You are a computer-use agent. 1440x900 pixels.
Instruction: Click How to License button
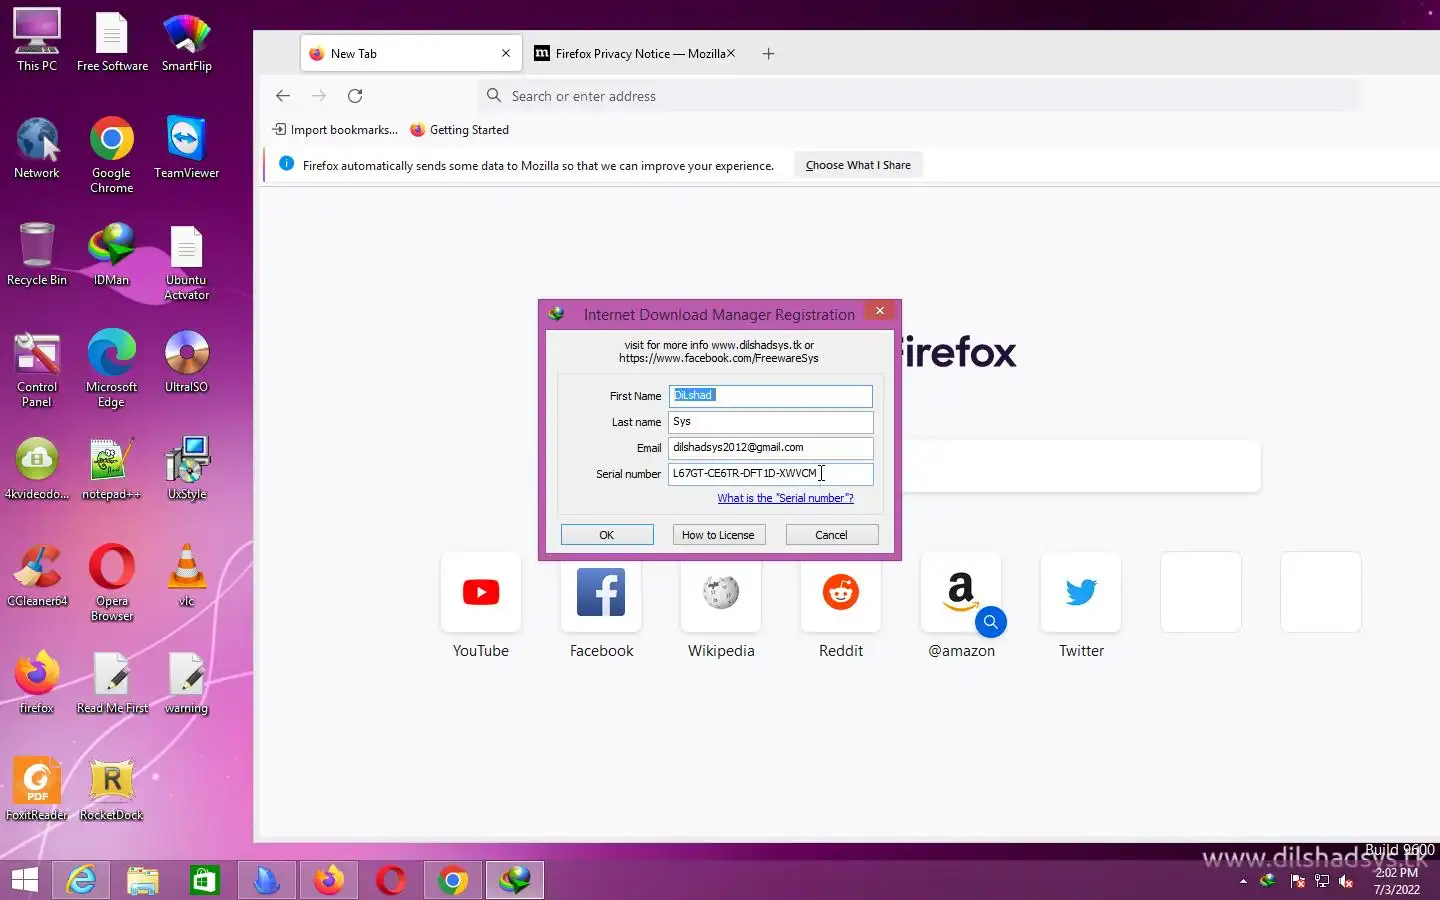tap(718, 535)
